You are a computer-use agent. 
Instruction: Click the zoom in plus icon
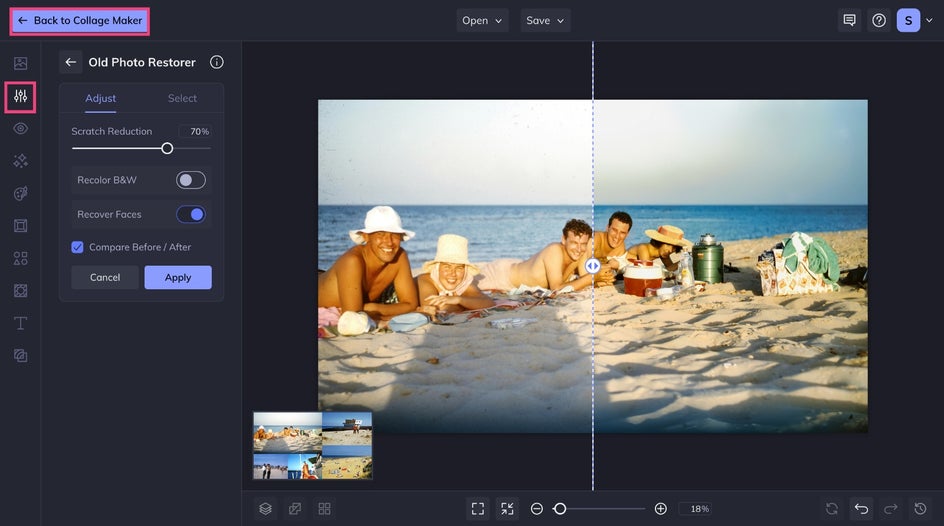click(661, 509)
